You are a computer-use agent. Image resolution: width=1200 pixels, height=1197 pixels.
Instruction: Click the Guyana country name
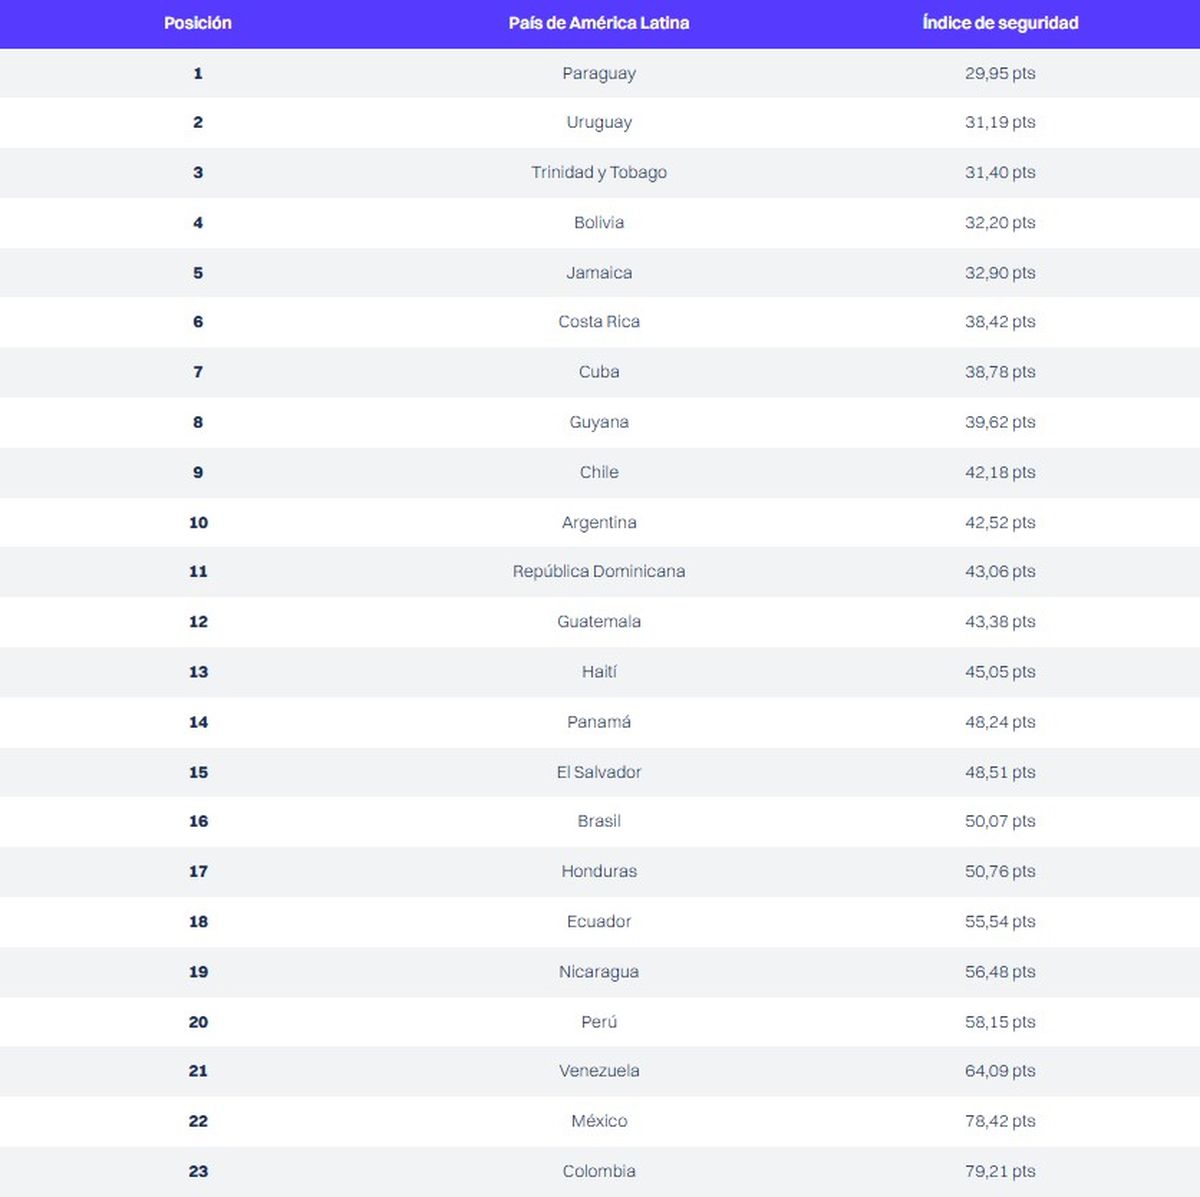598,421
